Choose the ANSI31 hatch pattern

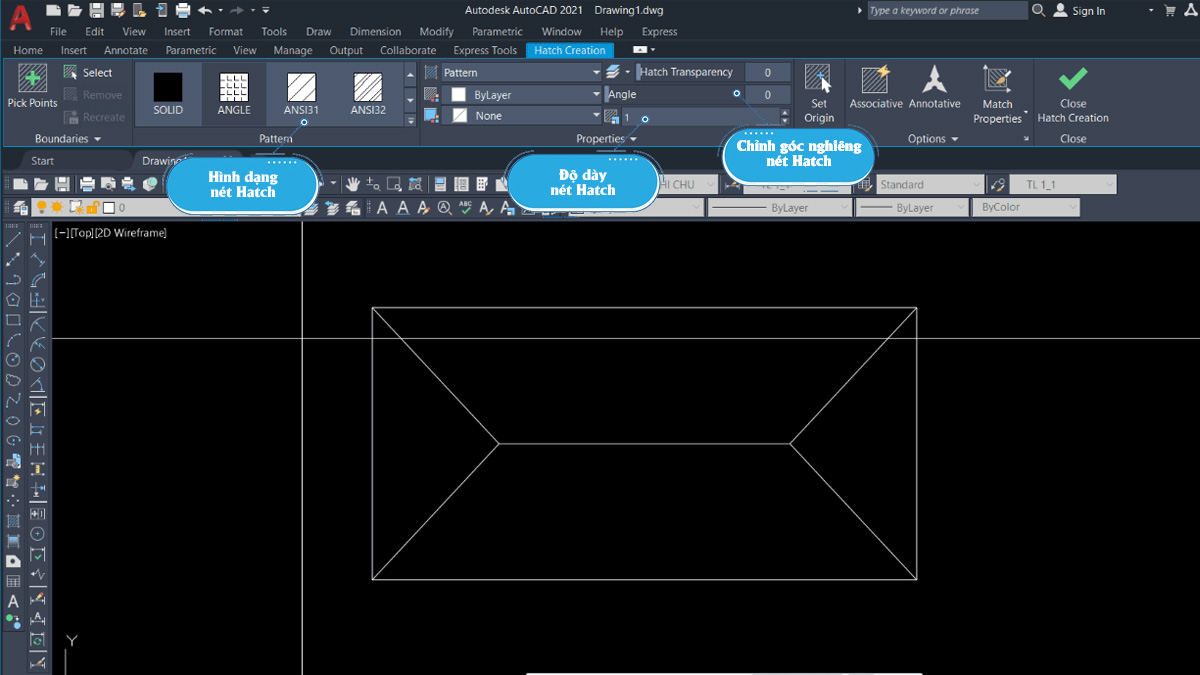[x=301, y=94]
